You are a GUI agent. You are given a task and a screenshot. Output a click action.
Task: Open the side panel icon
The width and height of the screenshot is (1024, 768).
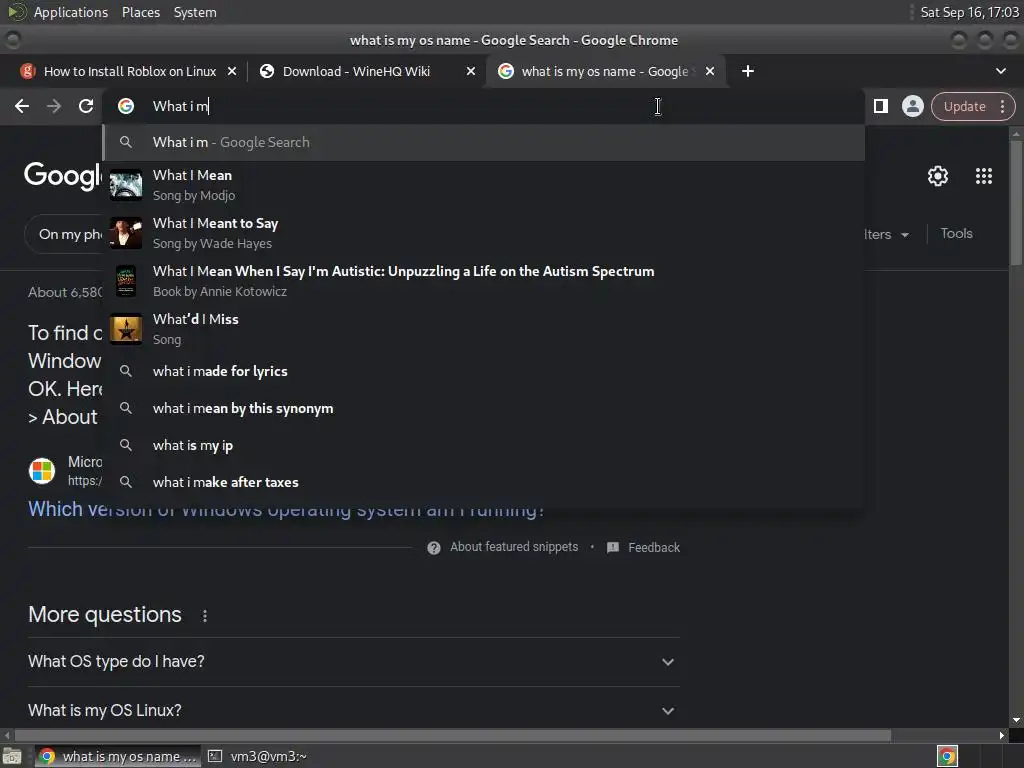click(880, 106)
